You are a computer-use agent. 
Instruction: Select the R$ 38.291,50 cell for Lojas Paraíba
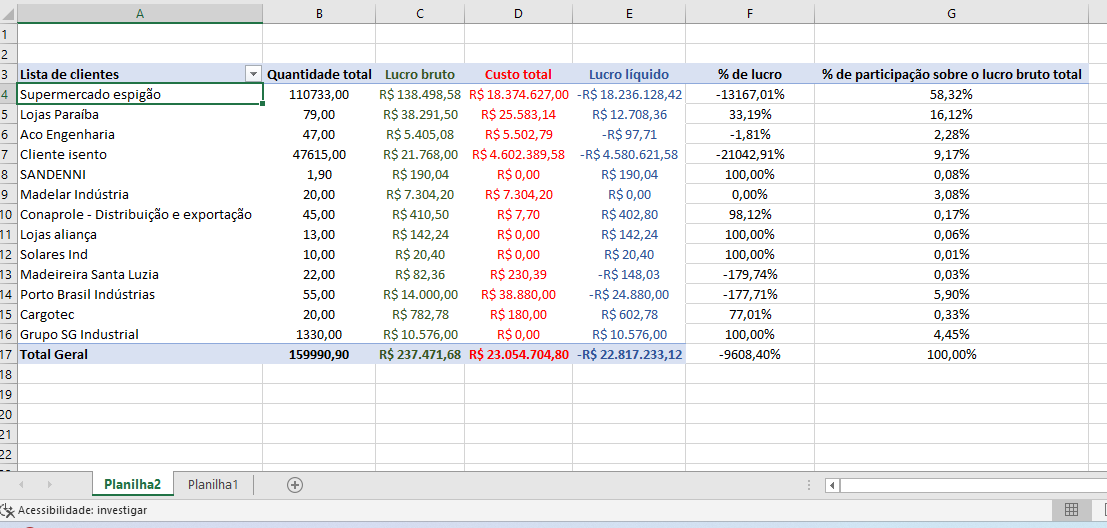[420, 114]
